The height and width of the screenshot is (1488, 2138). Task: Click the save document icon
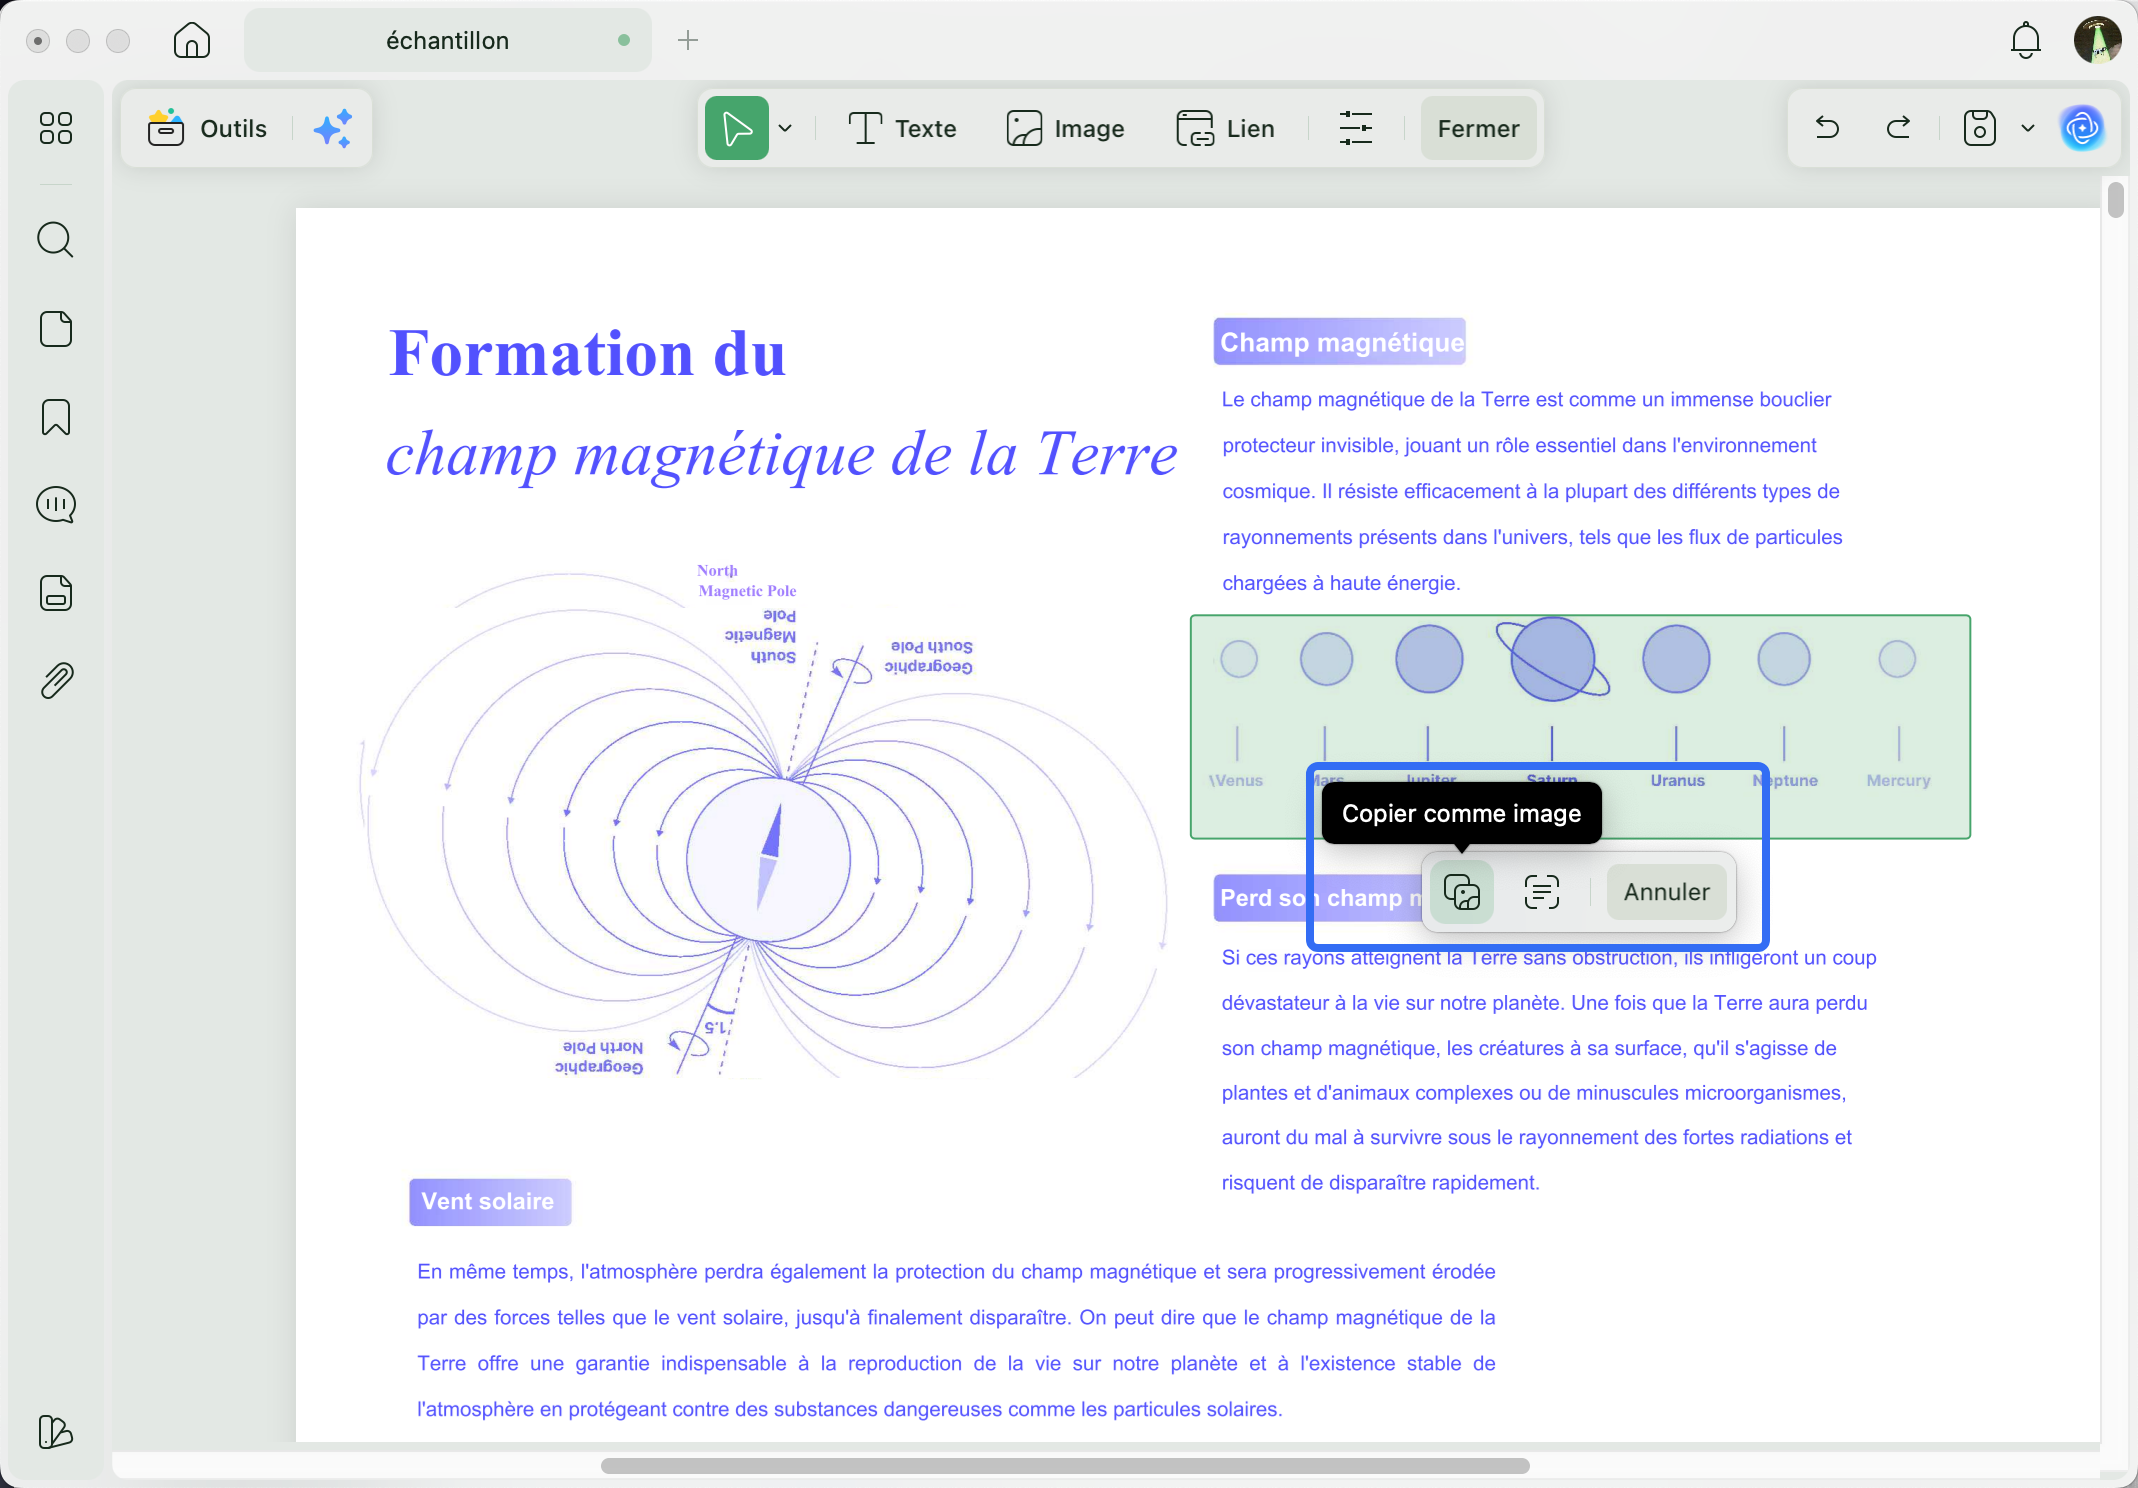[x=1980, y=128]
